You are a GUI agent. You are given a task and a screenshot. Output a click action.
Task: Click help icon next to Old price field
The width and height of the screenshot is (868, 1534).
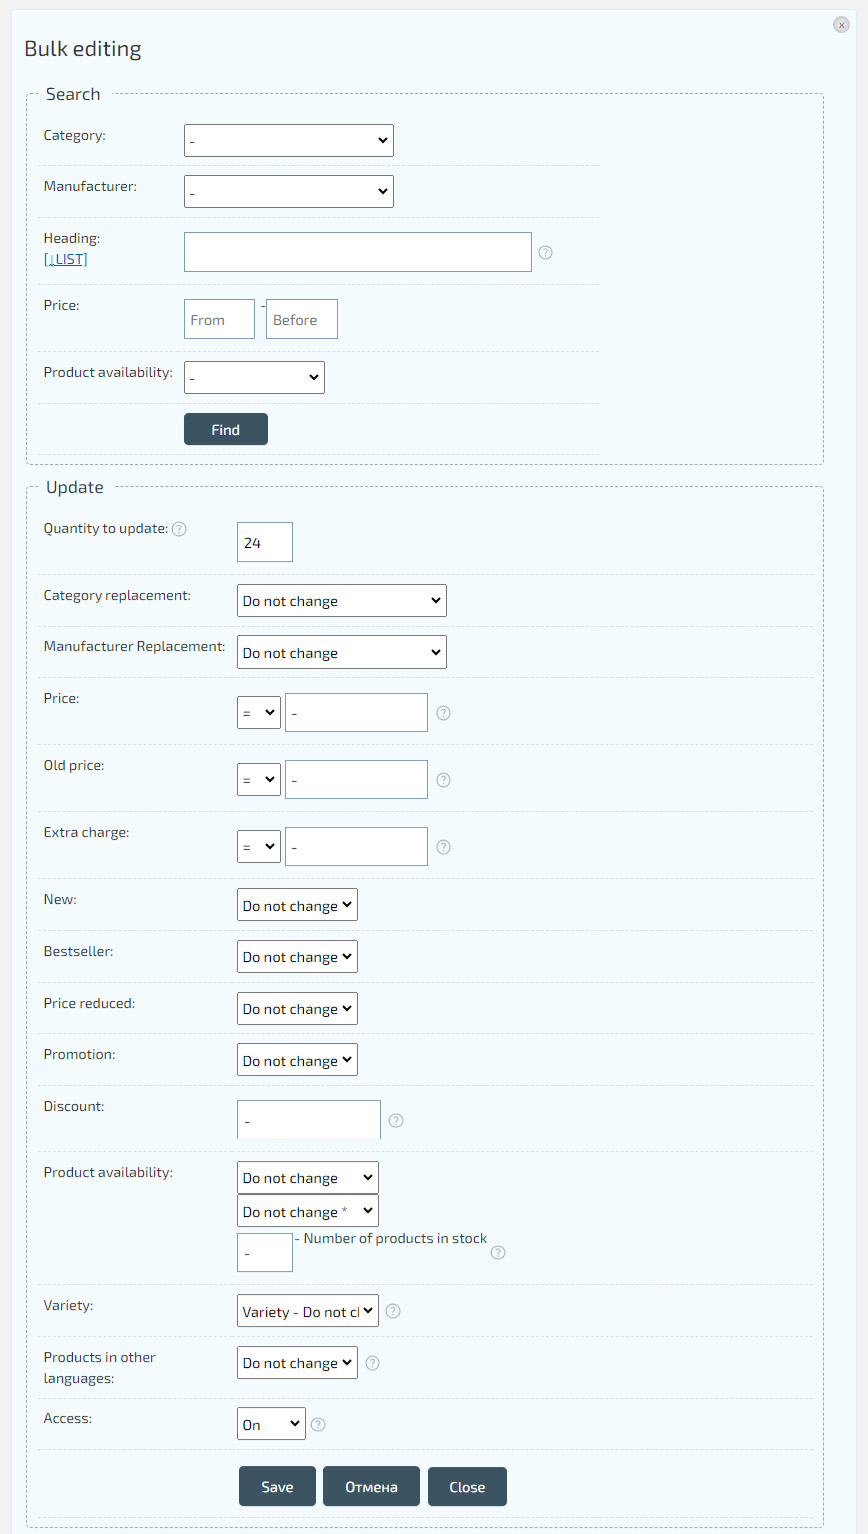(444, 780)
